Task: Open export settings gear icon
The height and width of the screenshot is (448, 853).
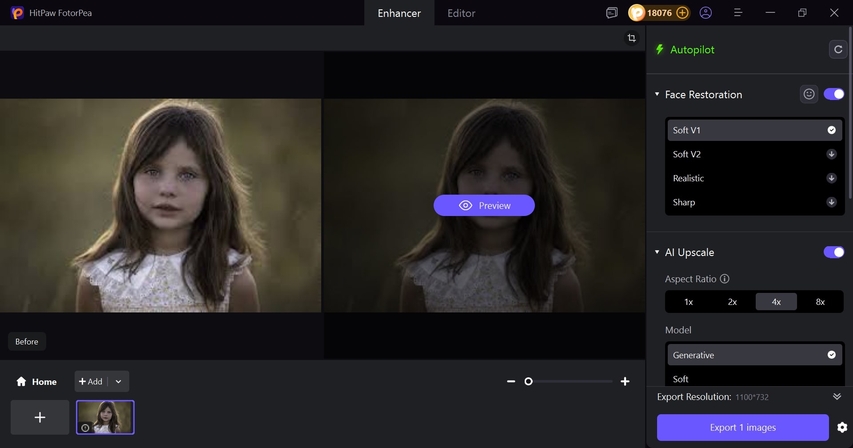Action: [x=842, y=428]
